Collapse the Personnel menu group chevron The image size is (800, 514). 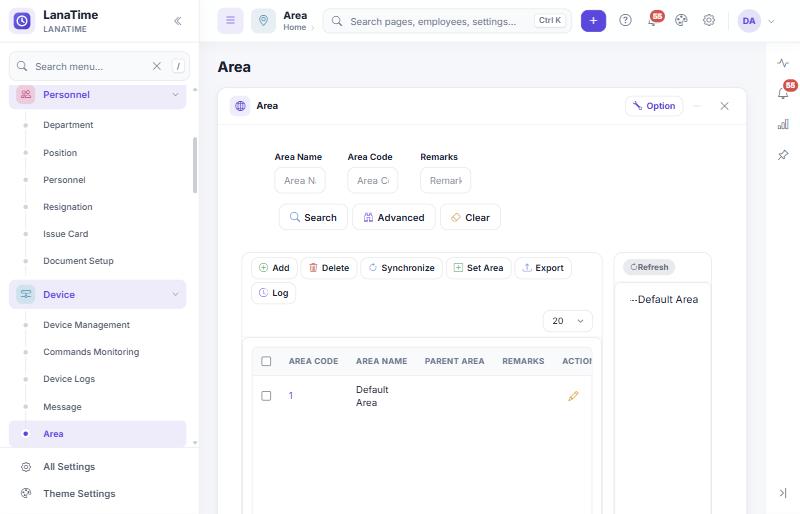click(176, 94)
